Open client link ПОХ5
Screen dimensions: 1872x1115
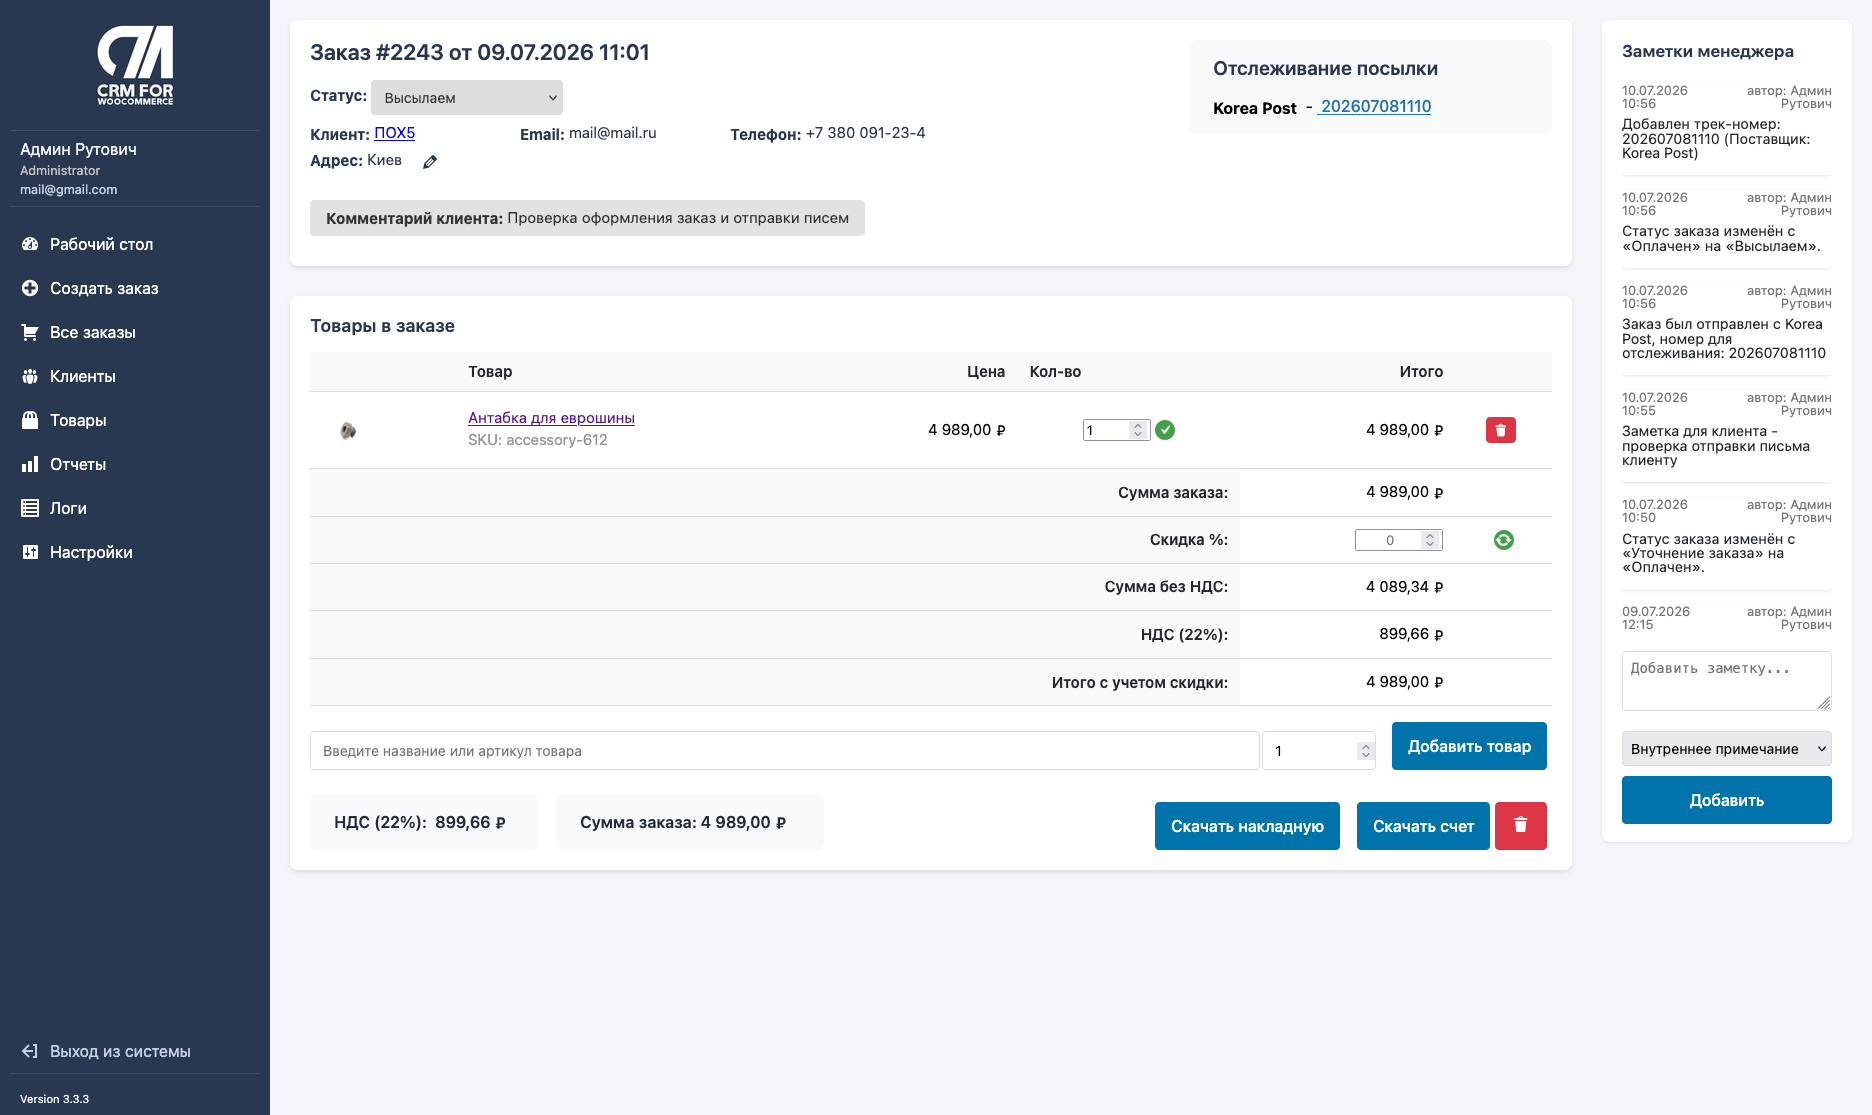pyautogui.click(x=394, y=133)
